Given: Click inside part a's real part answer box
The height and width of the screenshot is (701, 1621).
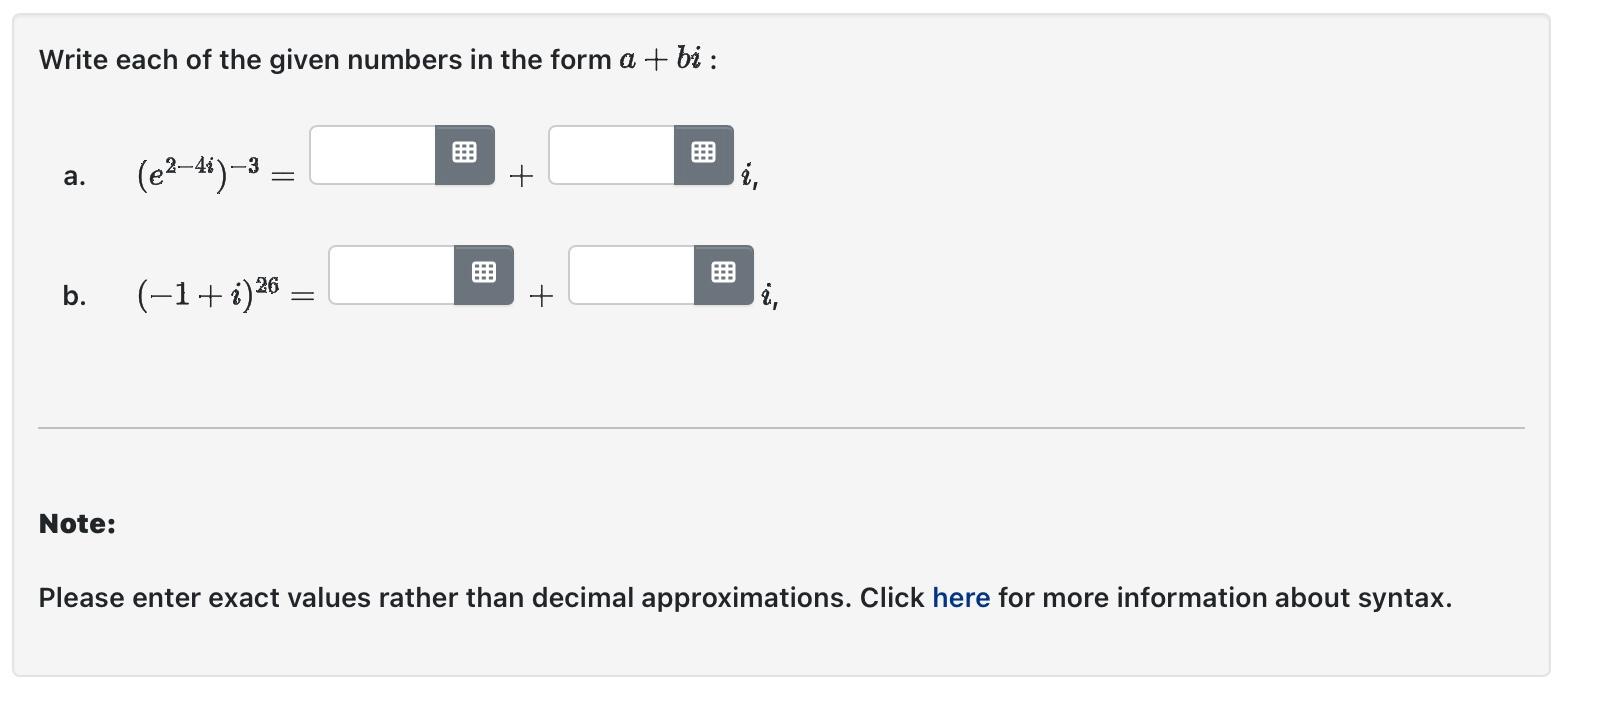Looking at the screenshot, I should point(370,155).
